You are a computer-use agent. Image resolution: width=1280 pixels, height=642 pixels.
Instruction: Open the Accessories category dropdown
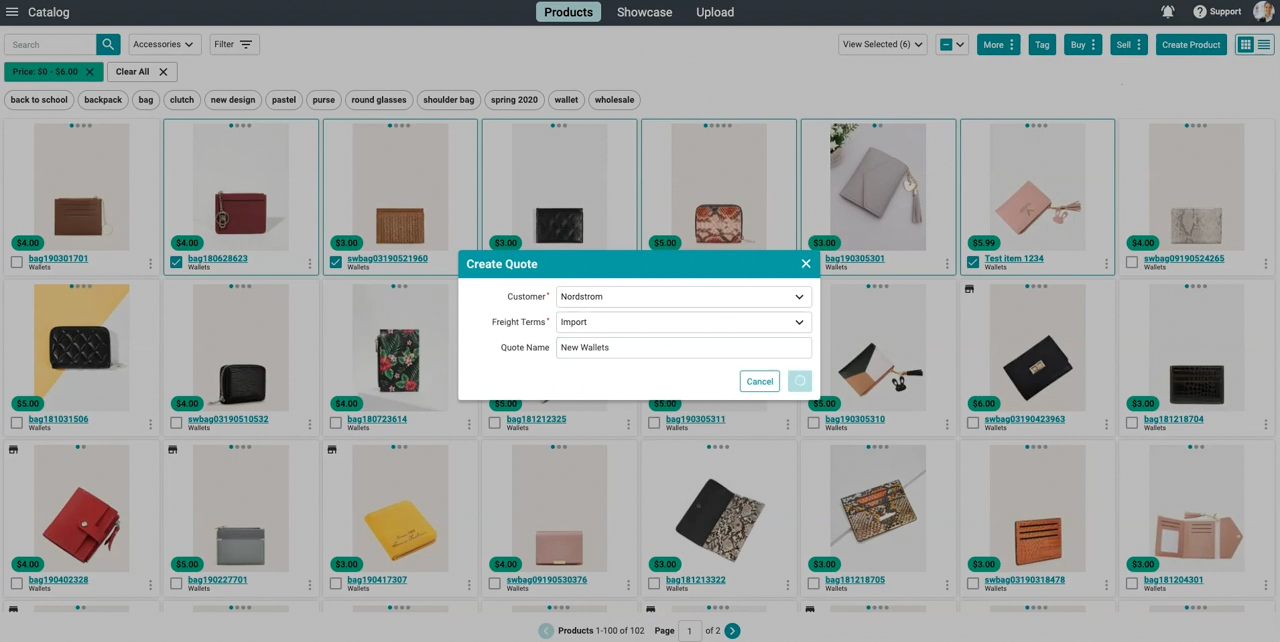(x=165, y=45)
